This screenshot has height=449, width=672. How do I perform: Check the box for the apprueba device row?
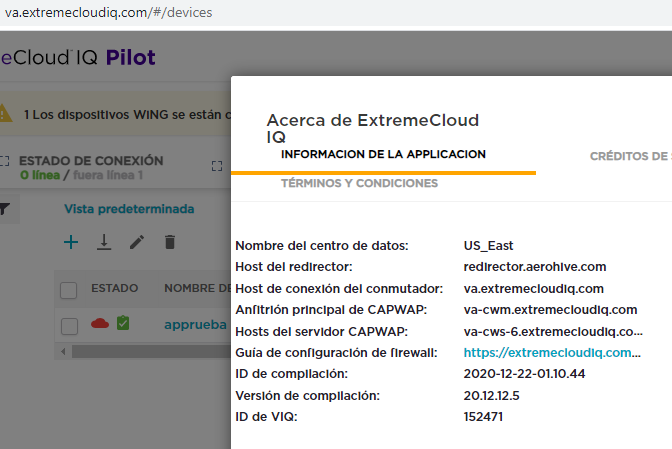click(x=69, y=325)
